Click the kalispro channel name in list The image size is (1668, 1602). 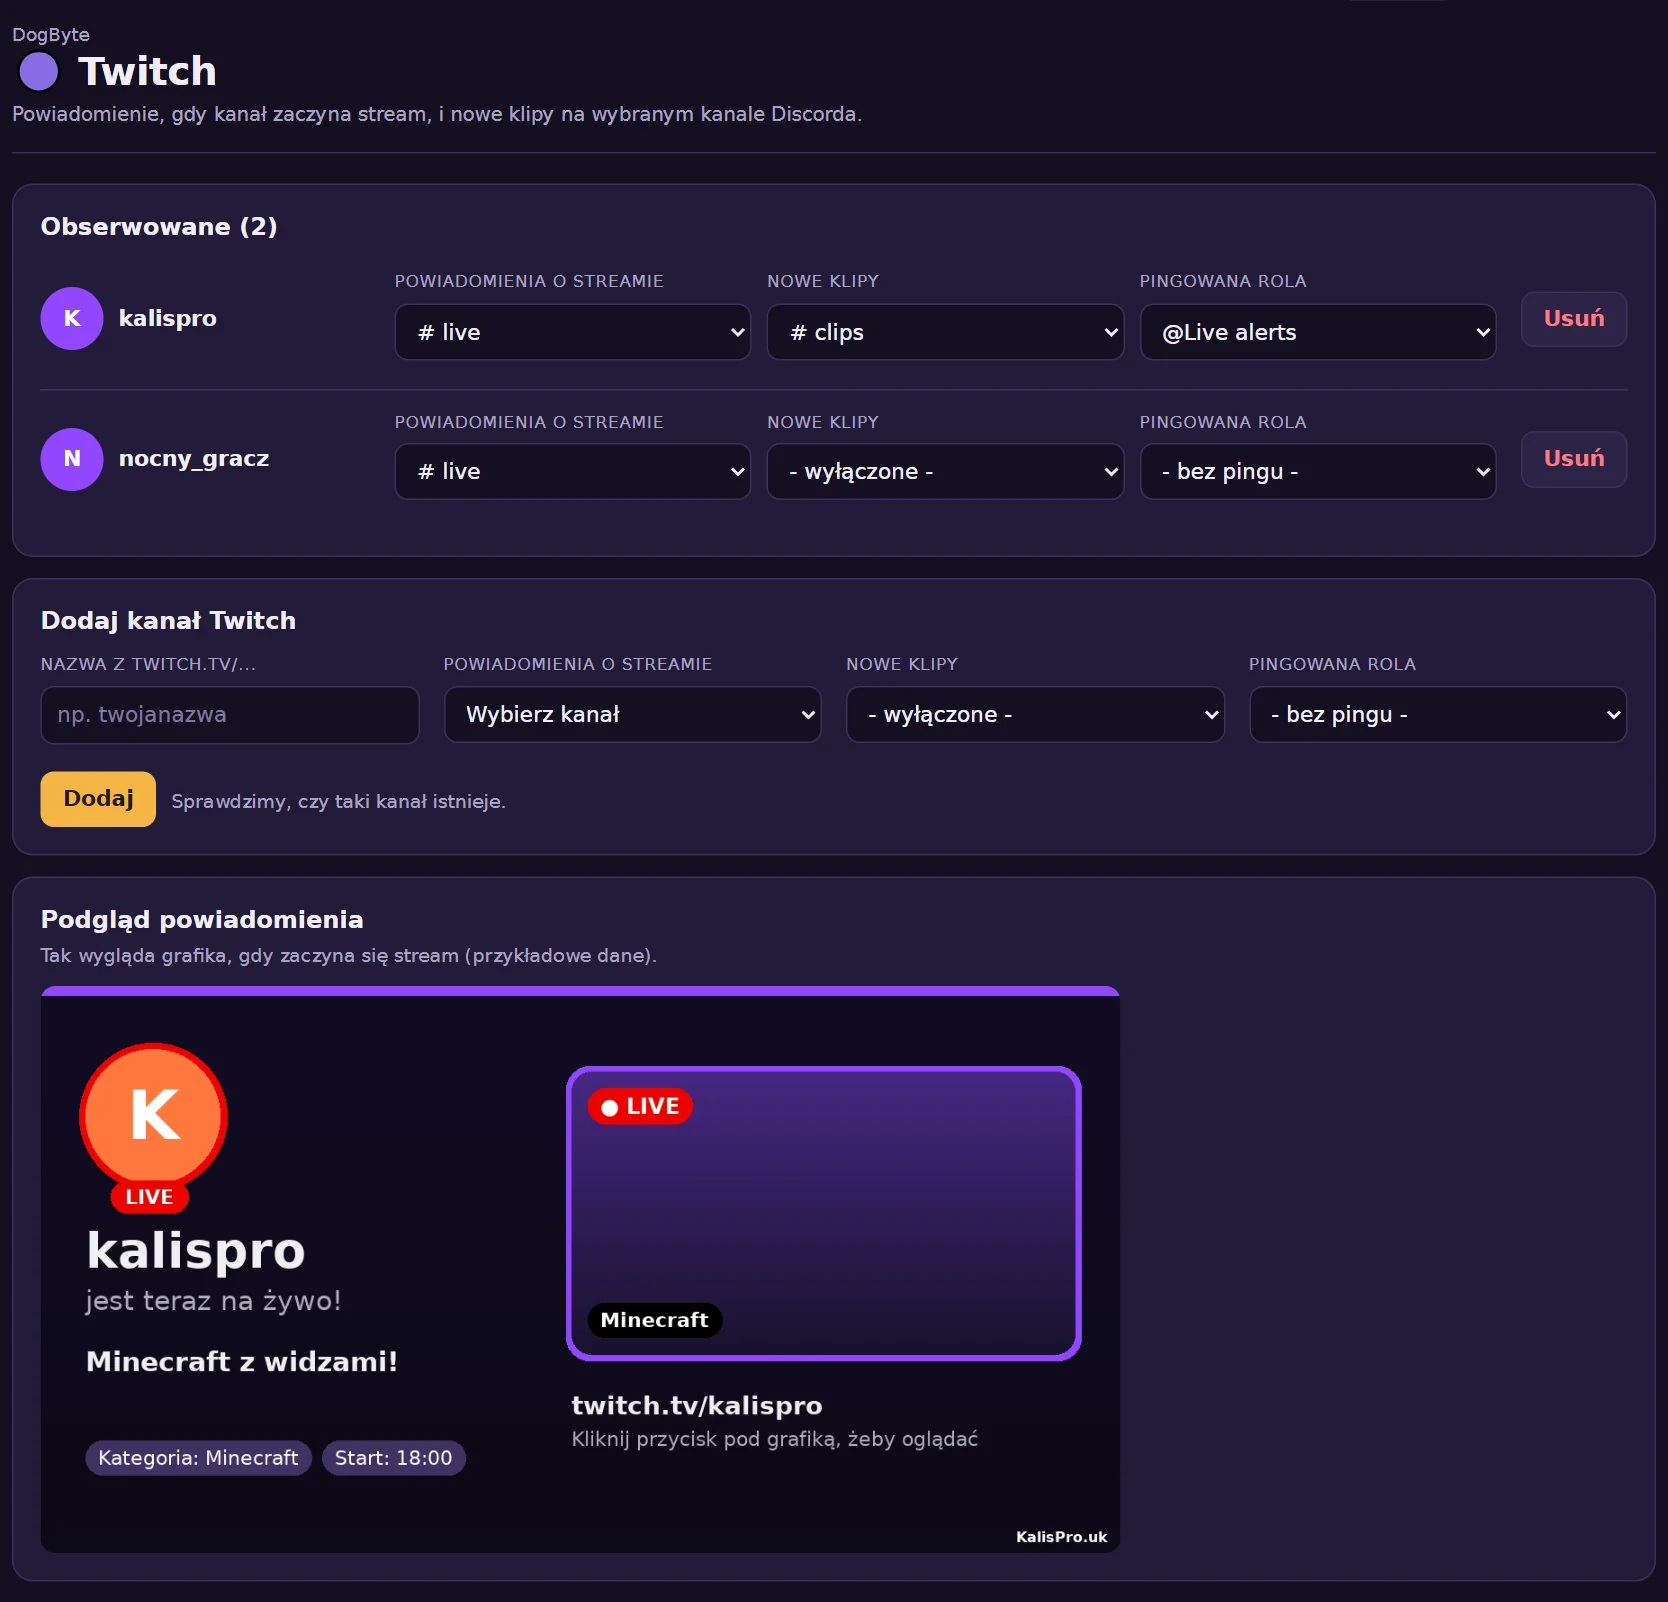tap(168, 318)
